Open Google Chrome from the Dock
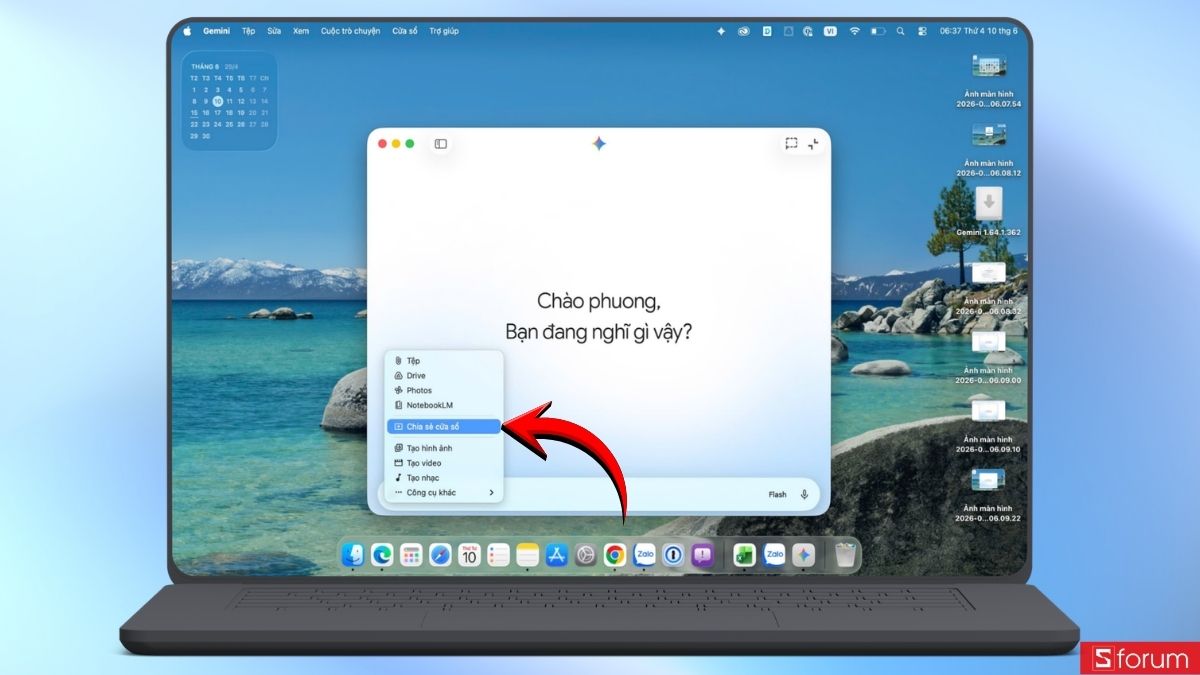Image resolution: width=1200 pixels, height=675 pixels. click(615, 555)
